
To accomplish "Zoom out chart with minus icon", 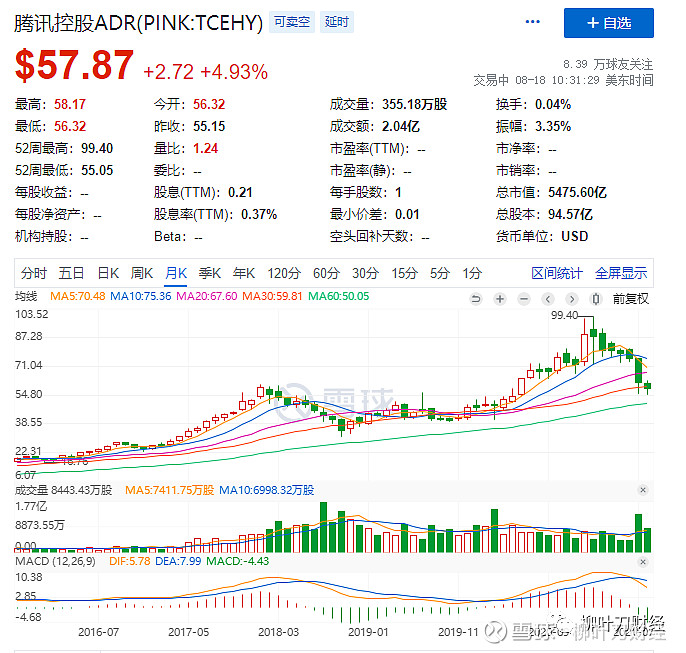I will [x=524, y=299].
